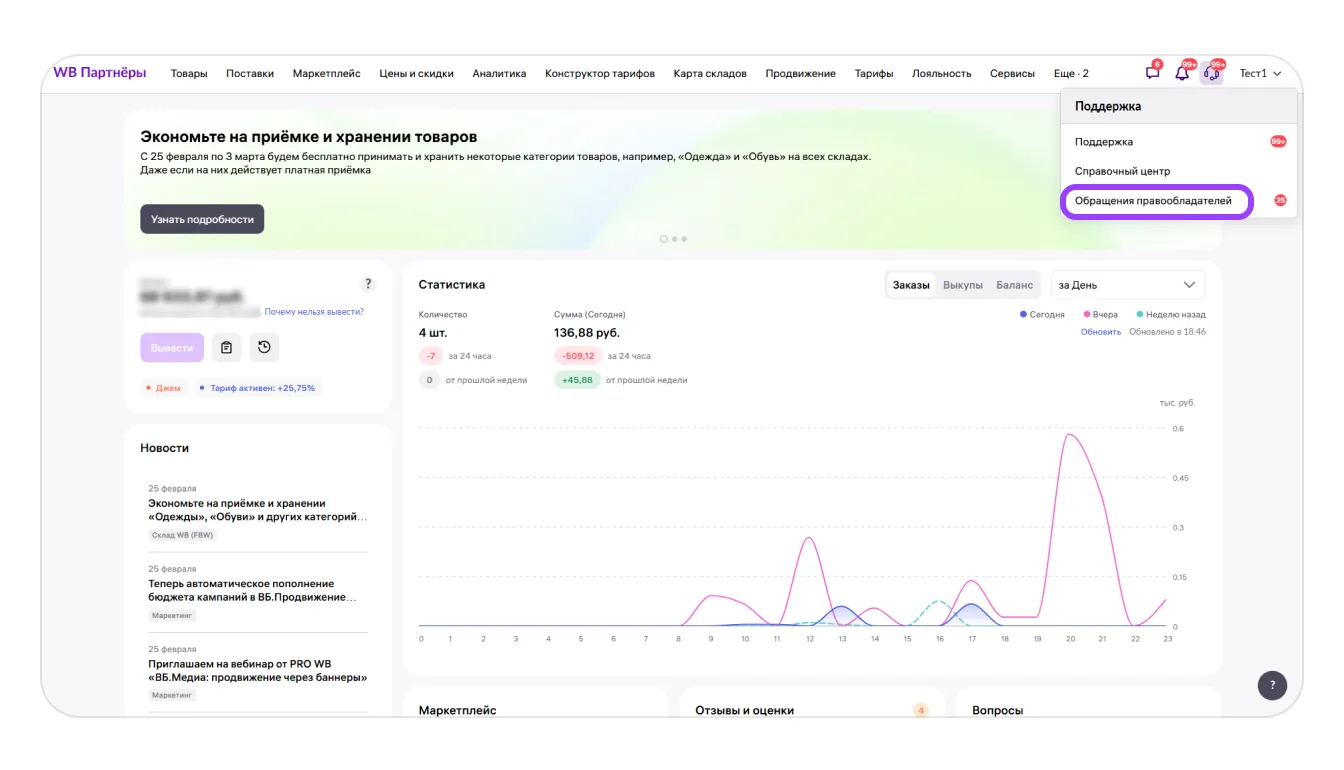Select the first banner carousel dot

coord(663,239)
